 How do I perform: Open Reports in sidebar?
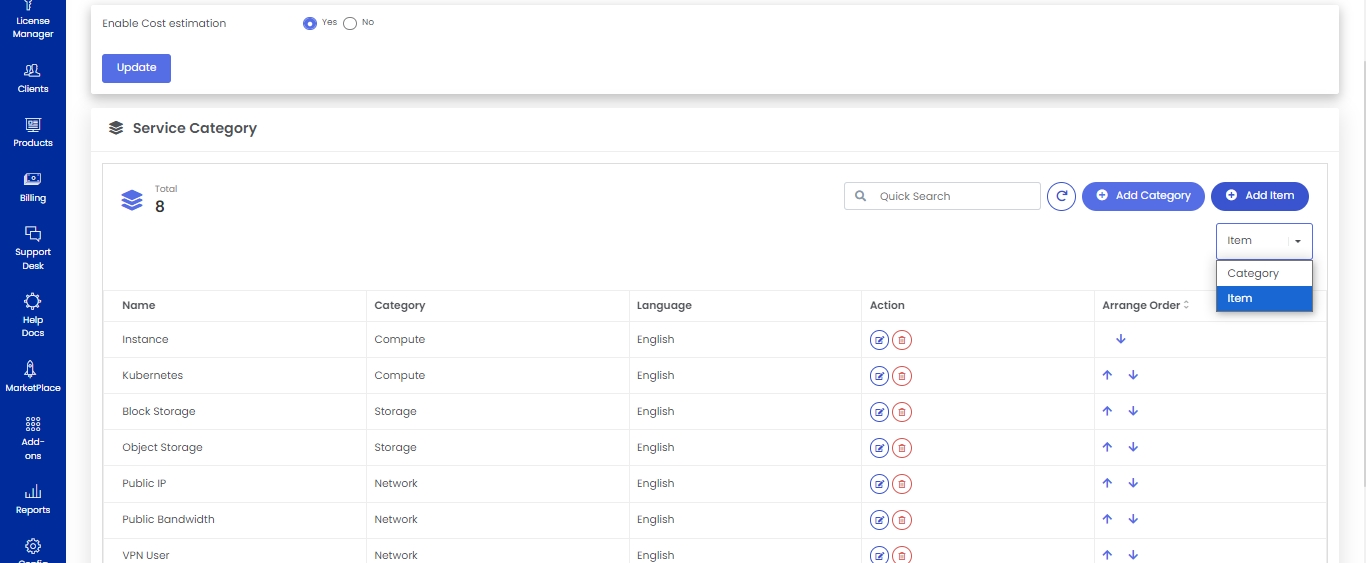tap(33, 500)
